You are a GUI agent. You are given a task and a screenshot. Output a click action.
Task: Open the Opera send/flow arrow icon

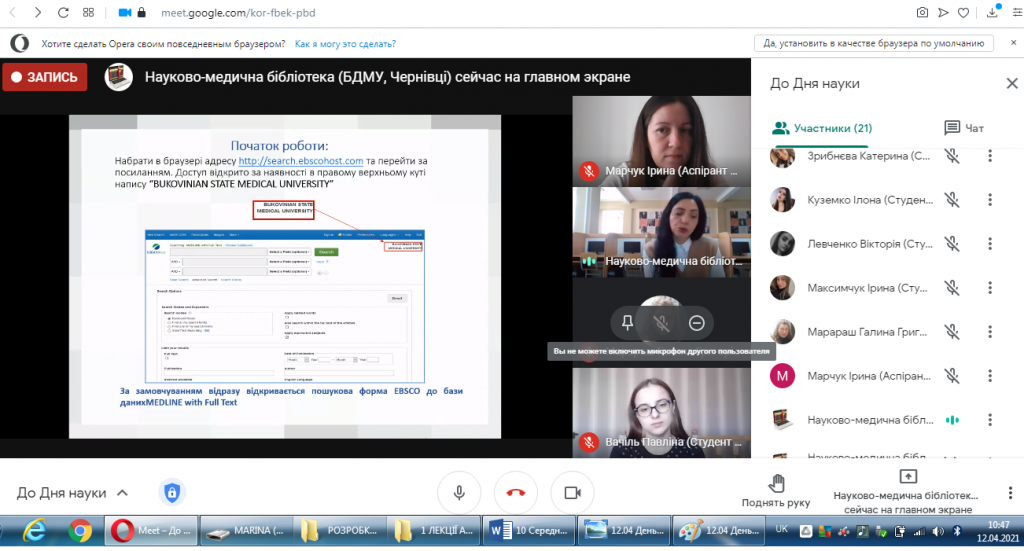click(943, 12)
